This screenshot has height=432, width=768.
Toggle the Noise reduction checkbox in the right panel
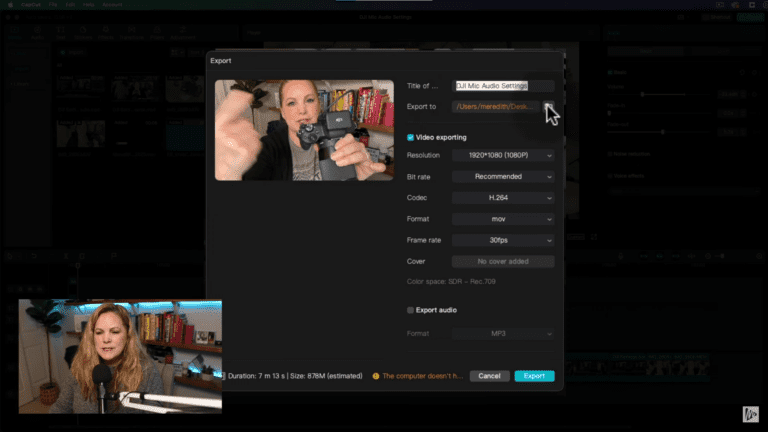pyautogui.click(x=611, y=153)
